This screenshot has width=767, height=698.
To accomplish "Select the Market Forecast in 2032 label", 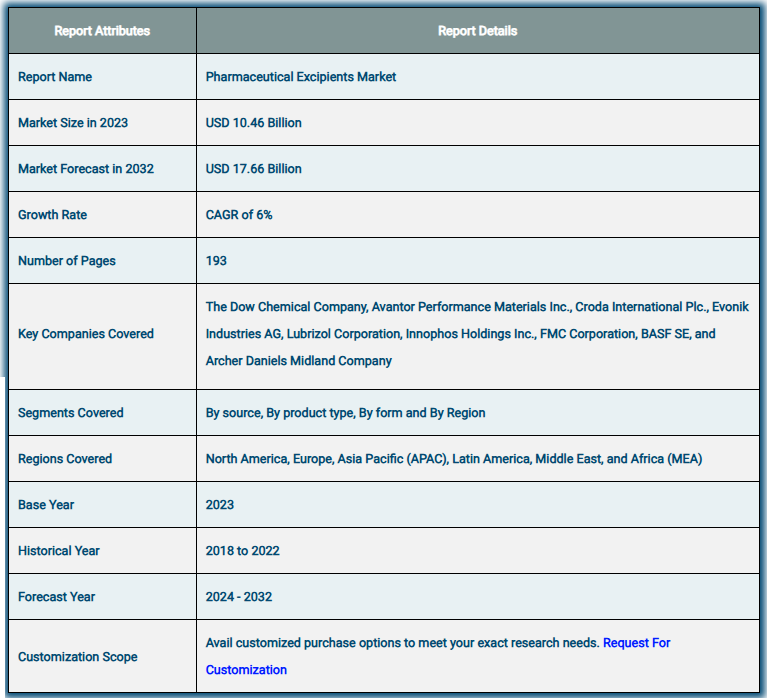I will (x=86, y=169).
